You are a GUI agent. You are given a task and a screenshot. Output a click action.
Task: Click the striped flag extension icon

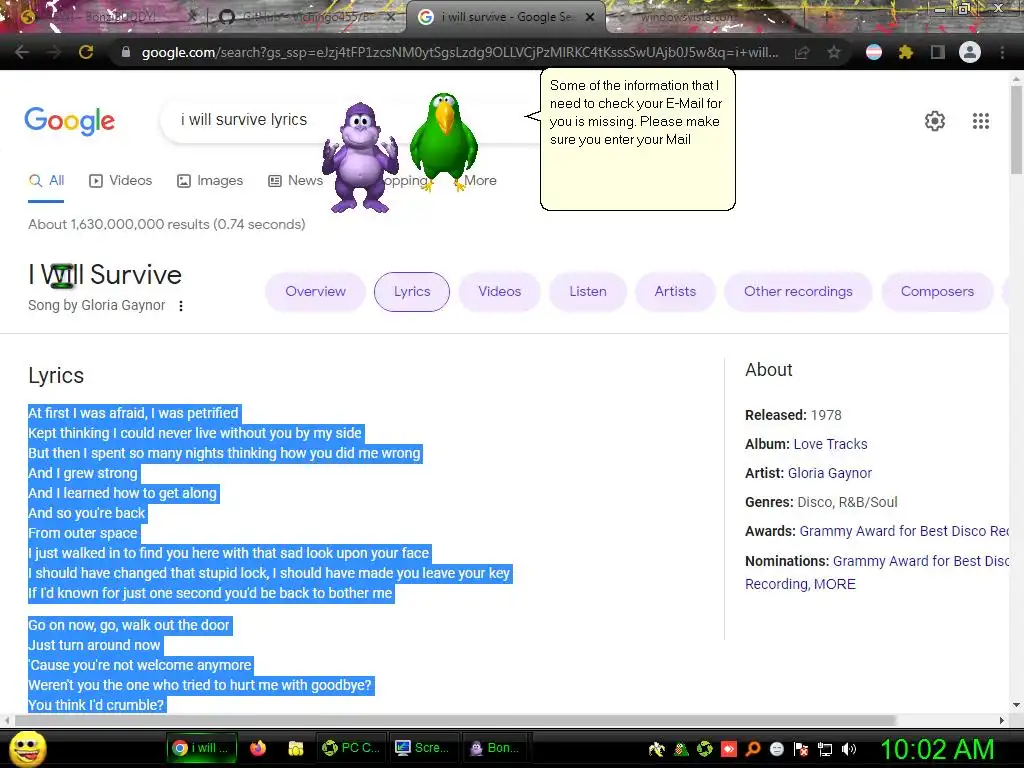874,52
